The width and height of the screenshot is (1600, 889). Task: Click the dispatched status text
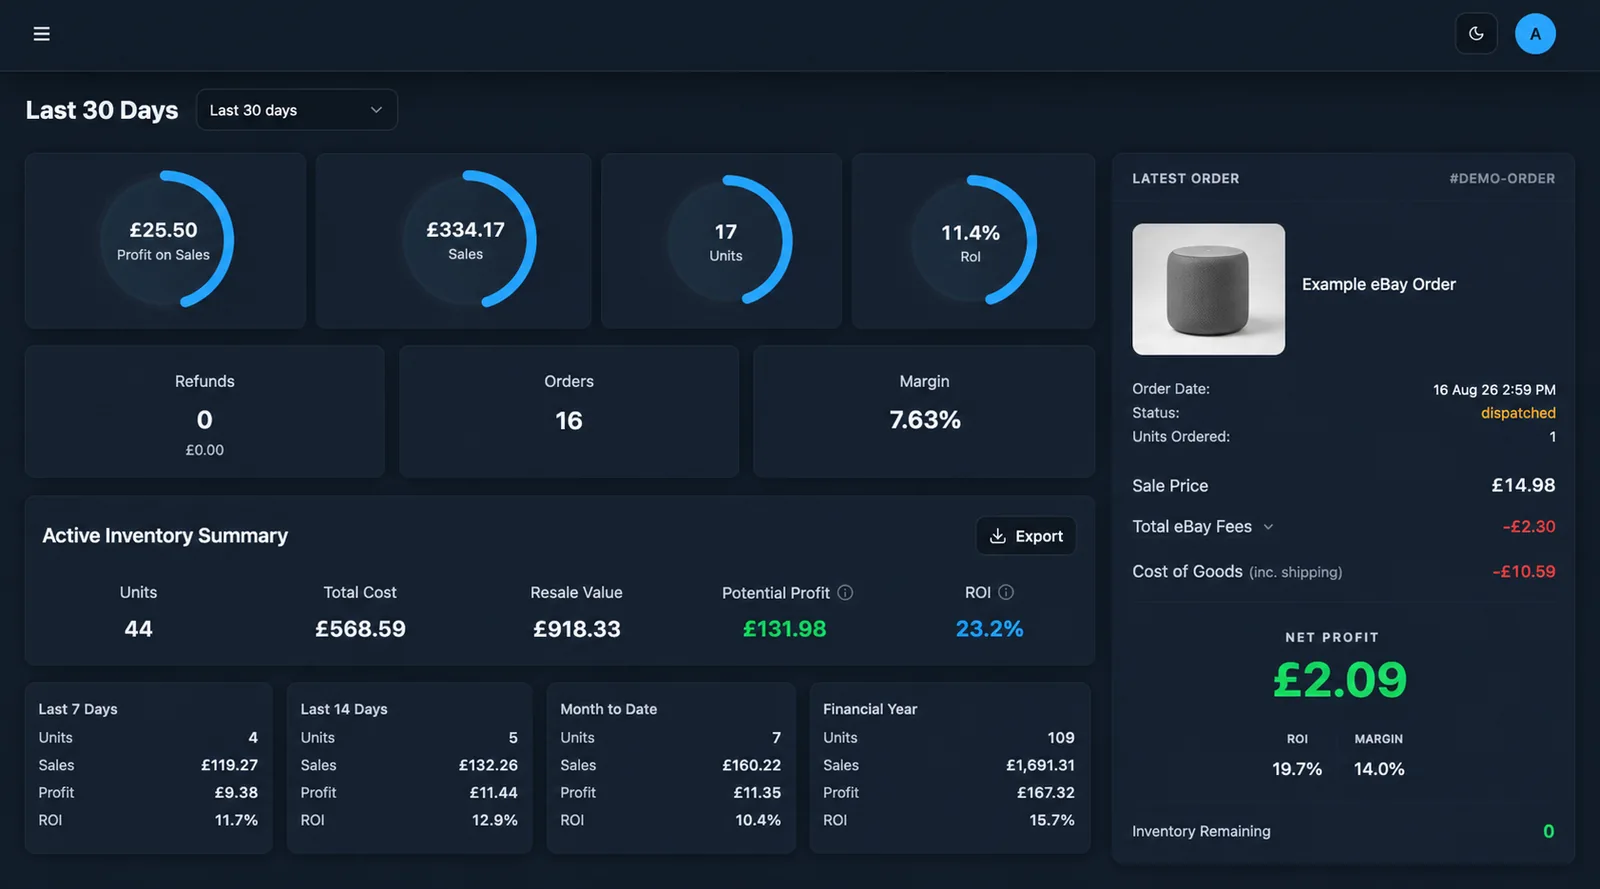pos(1518,413)
